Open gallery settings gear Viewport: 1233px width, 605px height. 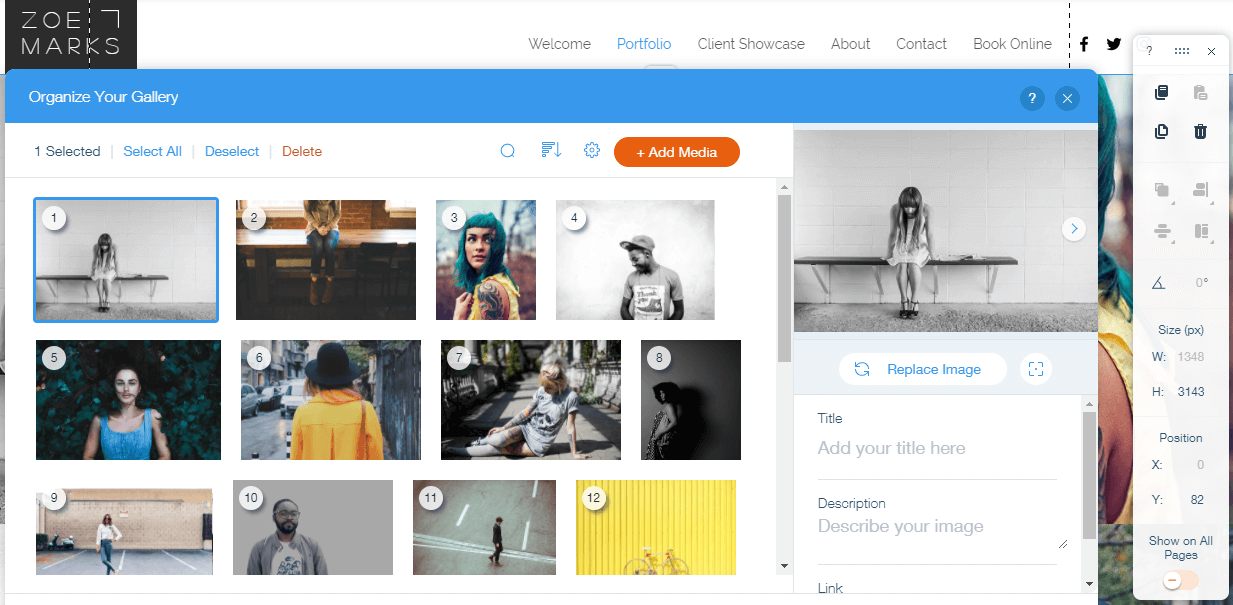tap(592, 150)
